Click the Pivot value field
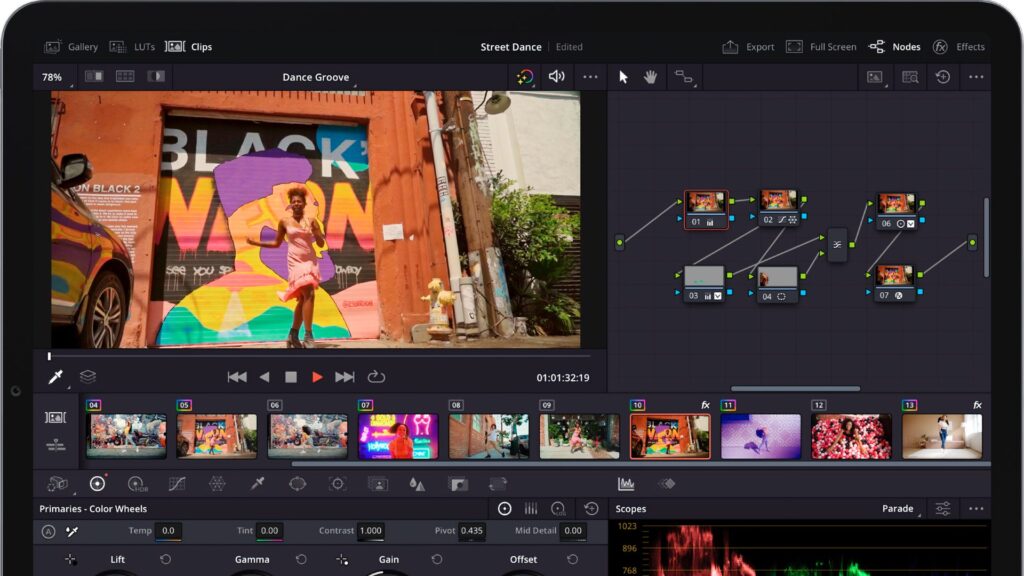The image size is (1024, 576). (x=472, y=531)
